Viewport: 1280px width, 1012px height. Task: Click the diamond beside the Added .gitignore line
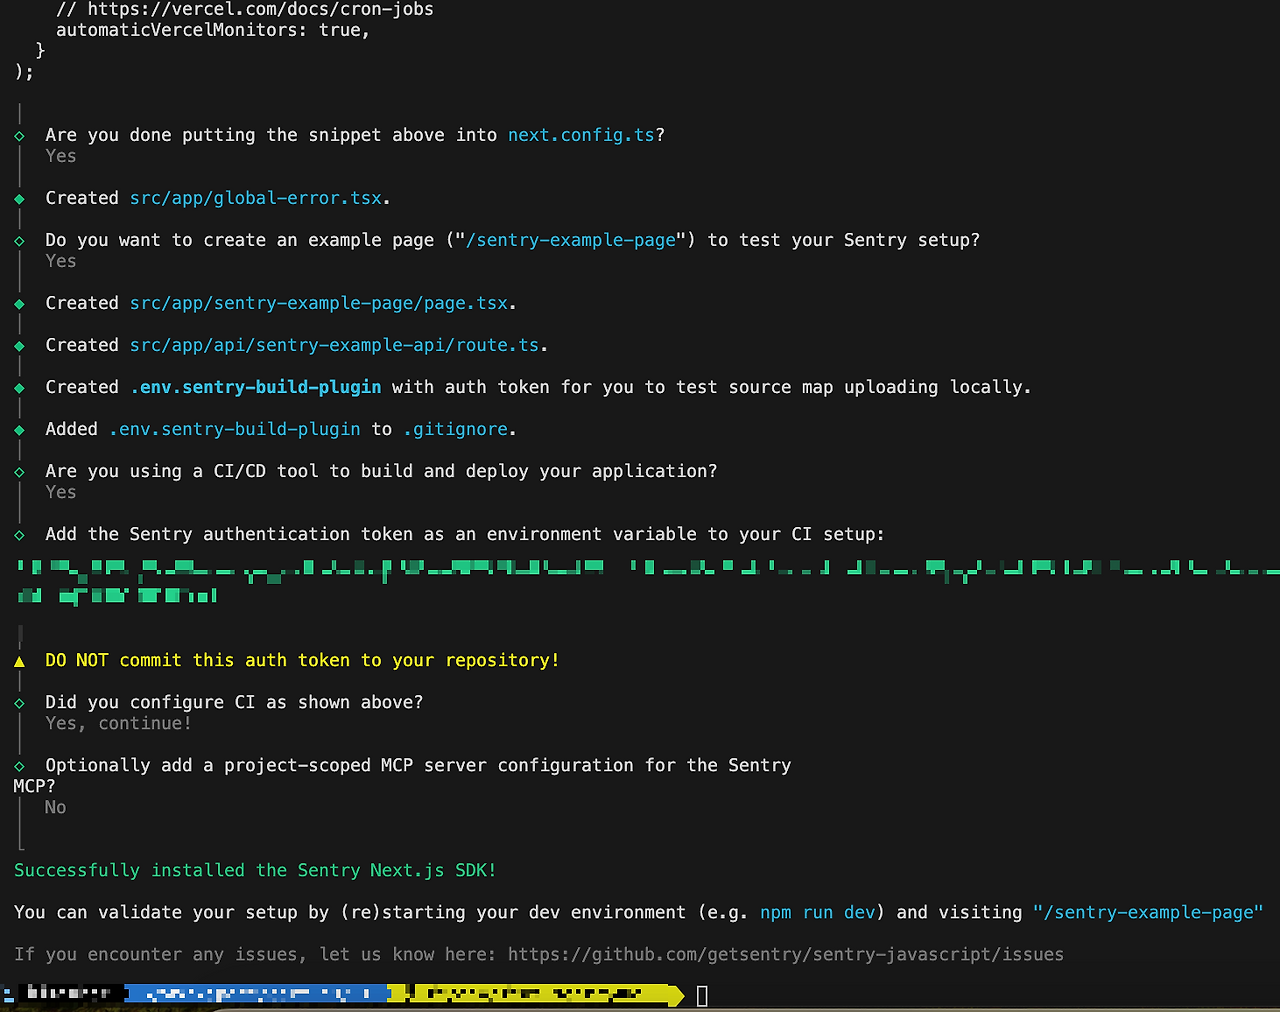click(19, 429)
